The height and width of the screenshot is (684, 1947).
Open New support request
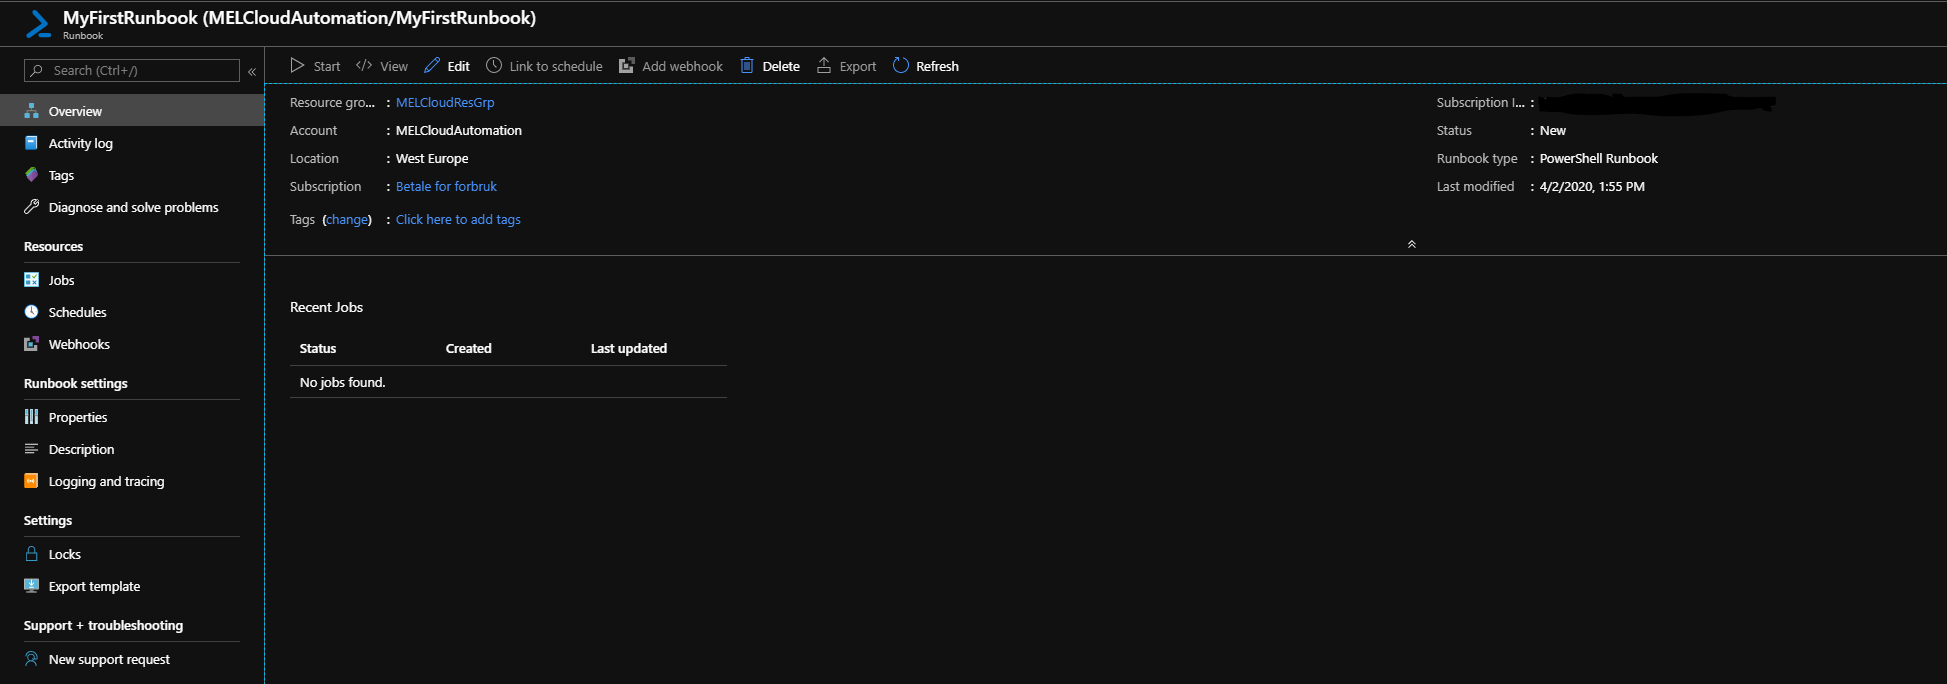tap(132, 659)
